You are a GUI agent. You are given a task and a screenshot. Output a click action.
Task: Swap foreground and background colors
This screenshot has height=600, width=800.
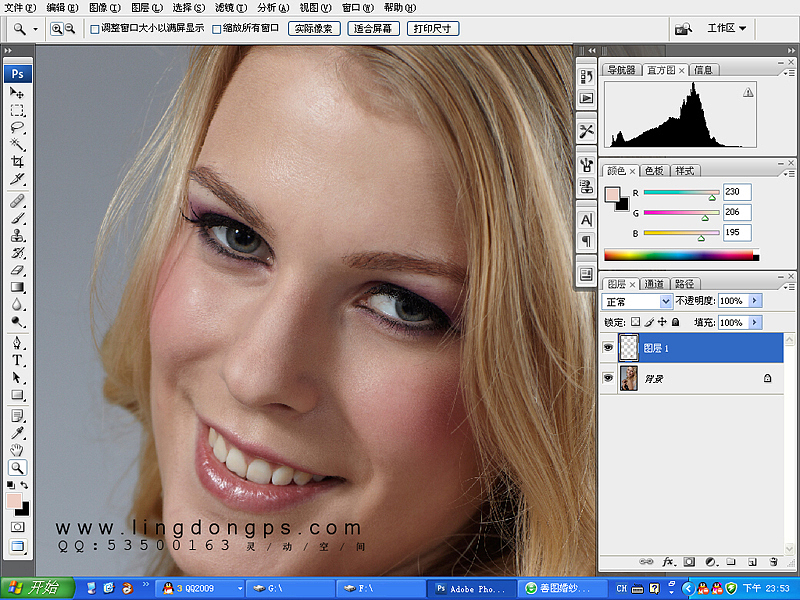[24, 485]
